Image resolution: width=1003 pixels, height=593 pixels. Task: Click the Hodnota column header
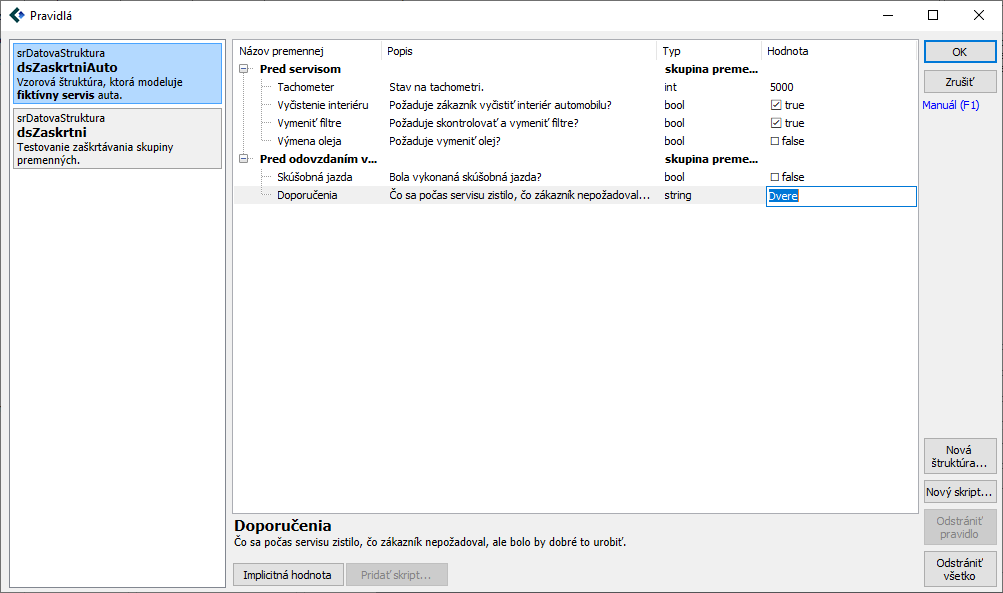coord(788,51)
